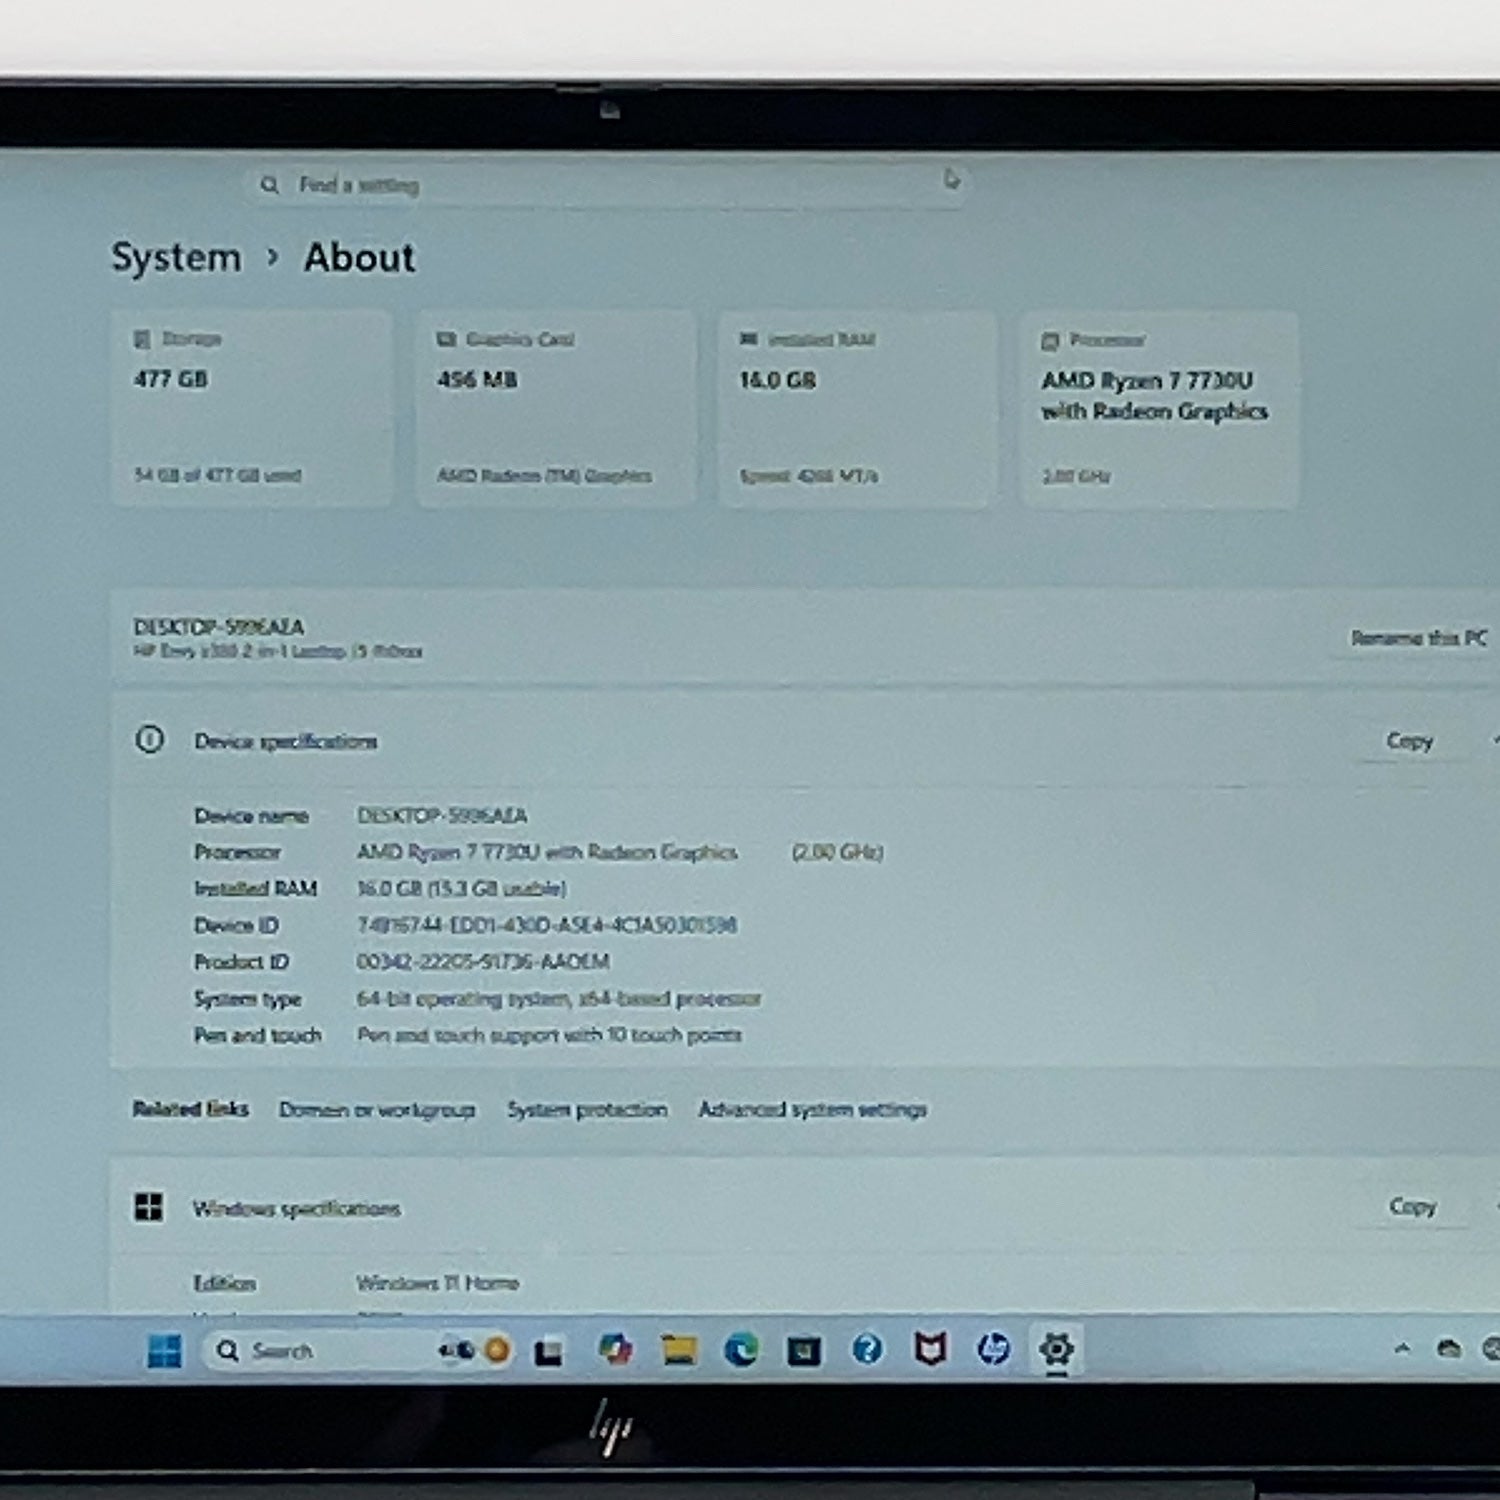Click the Installed RAM card icon
1500x1500 pixels.
point(748,339)
